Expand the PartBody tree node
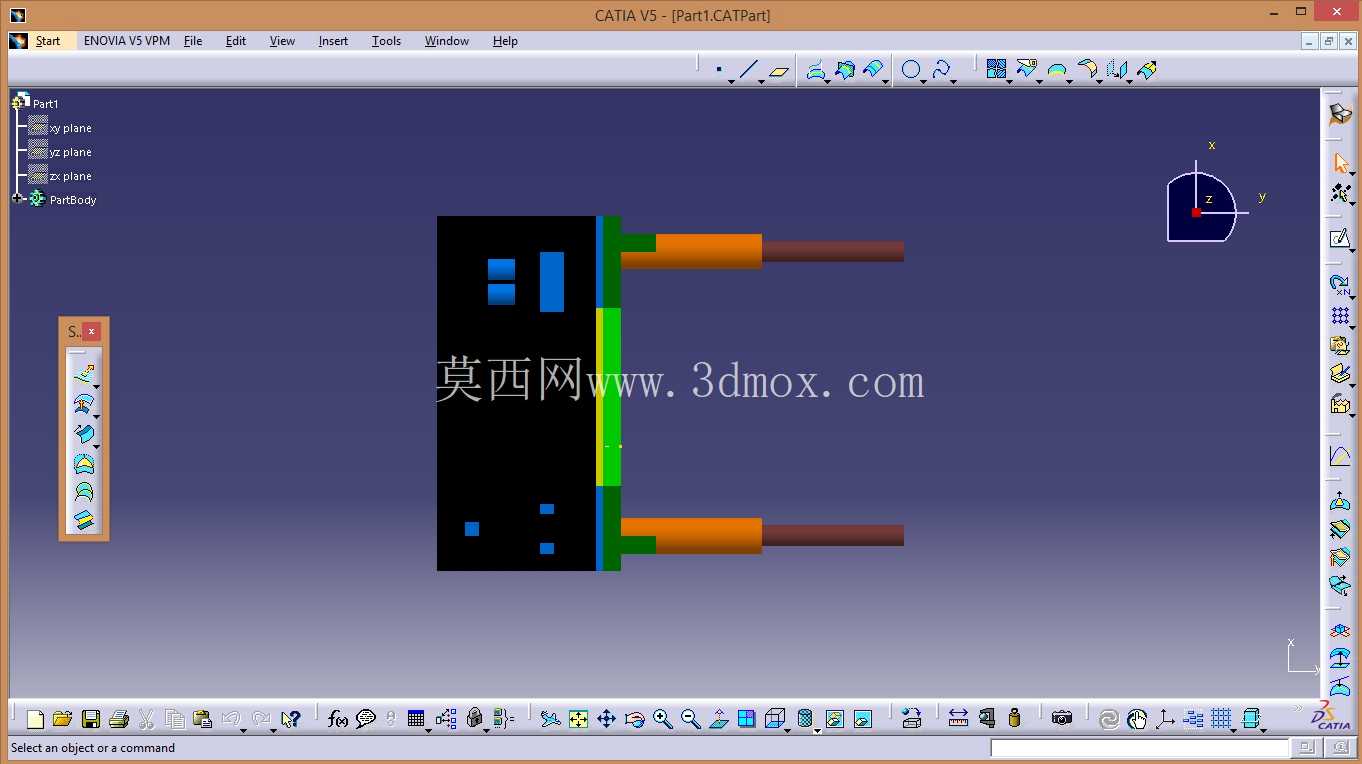Screen dimensions: 1362x764 [x=18, y=199]
